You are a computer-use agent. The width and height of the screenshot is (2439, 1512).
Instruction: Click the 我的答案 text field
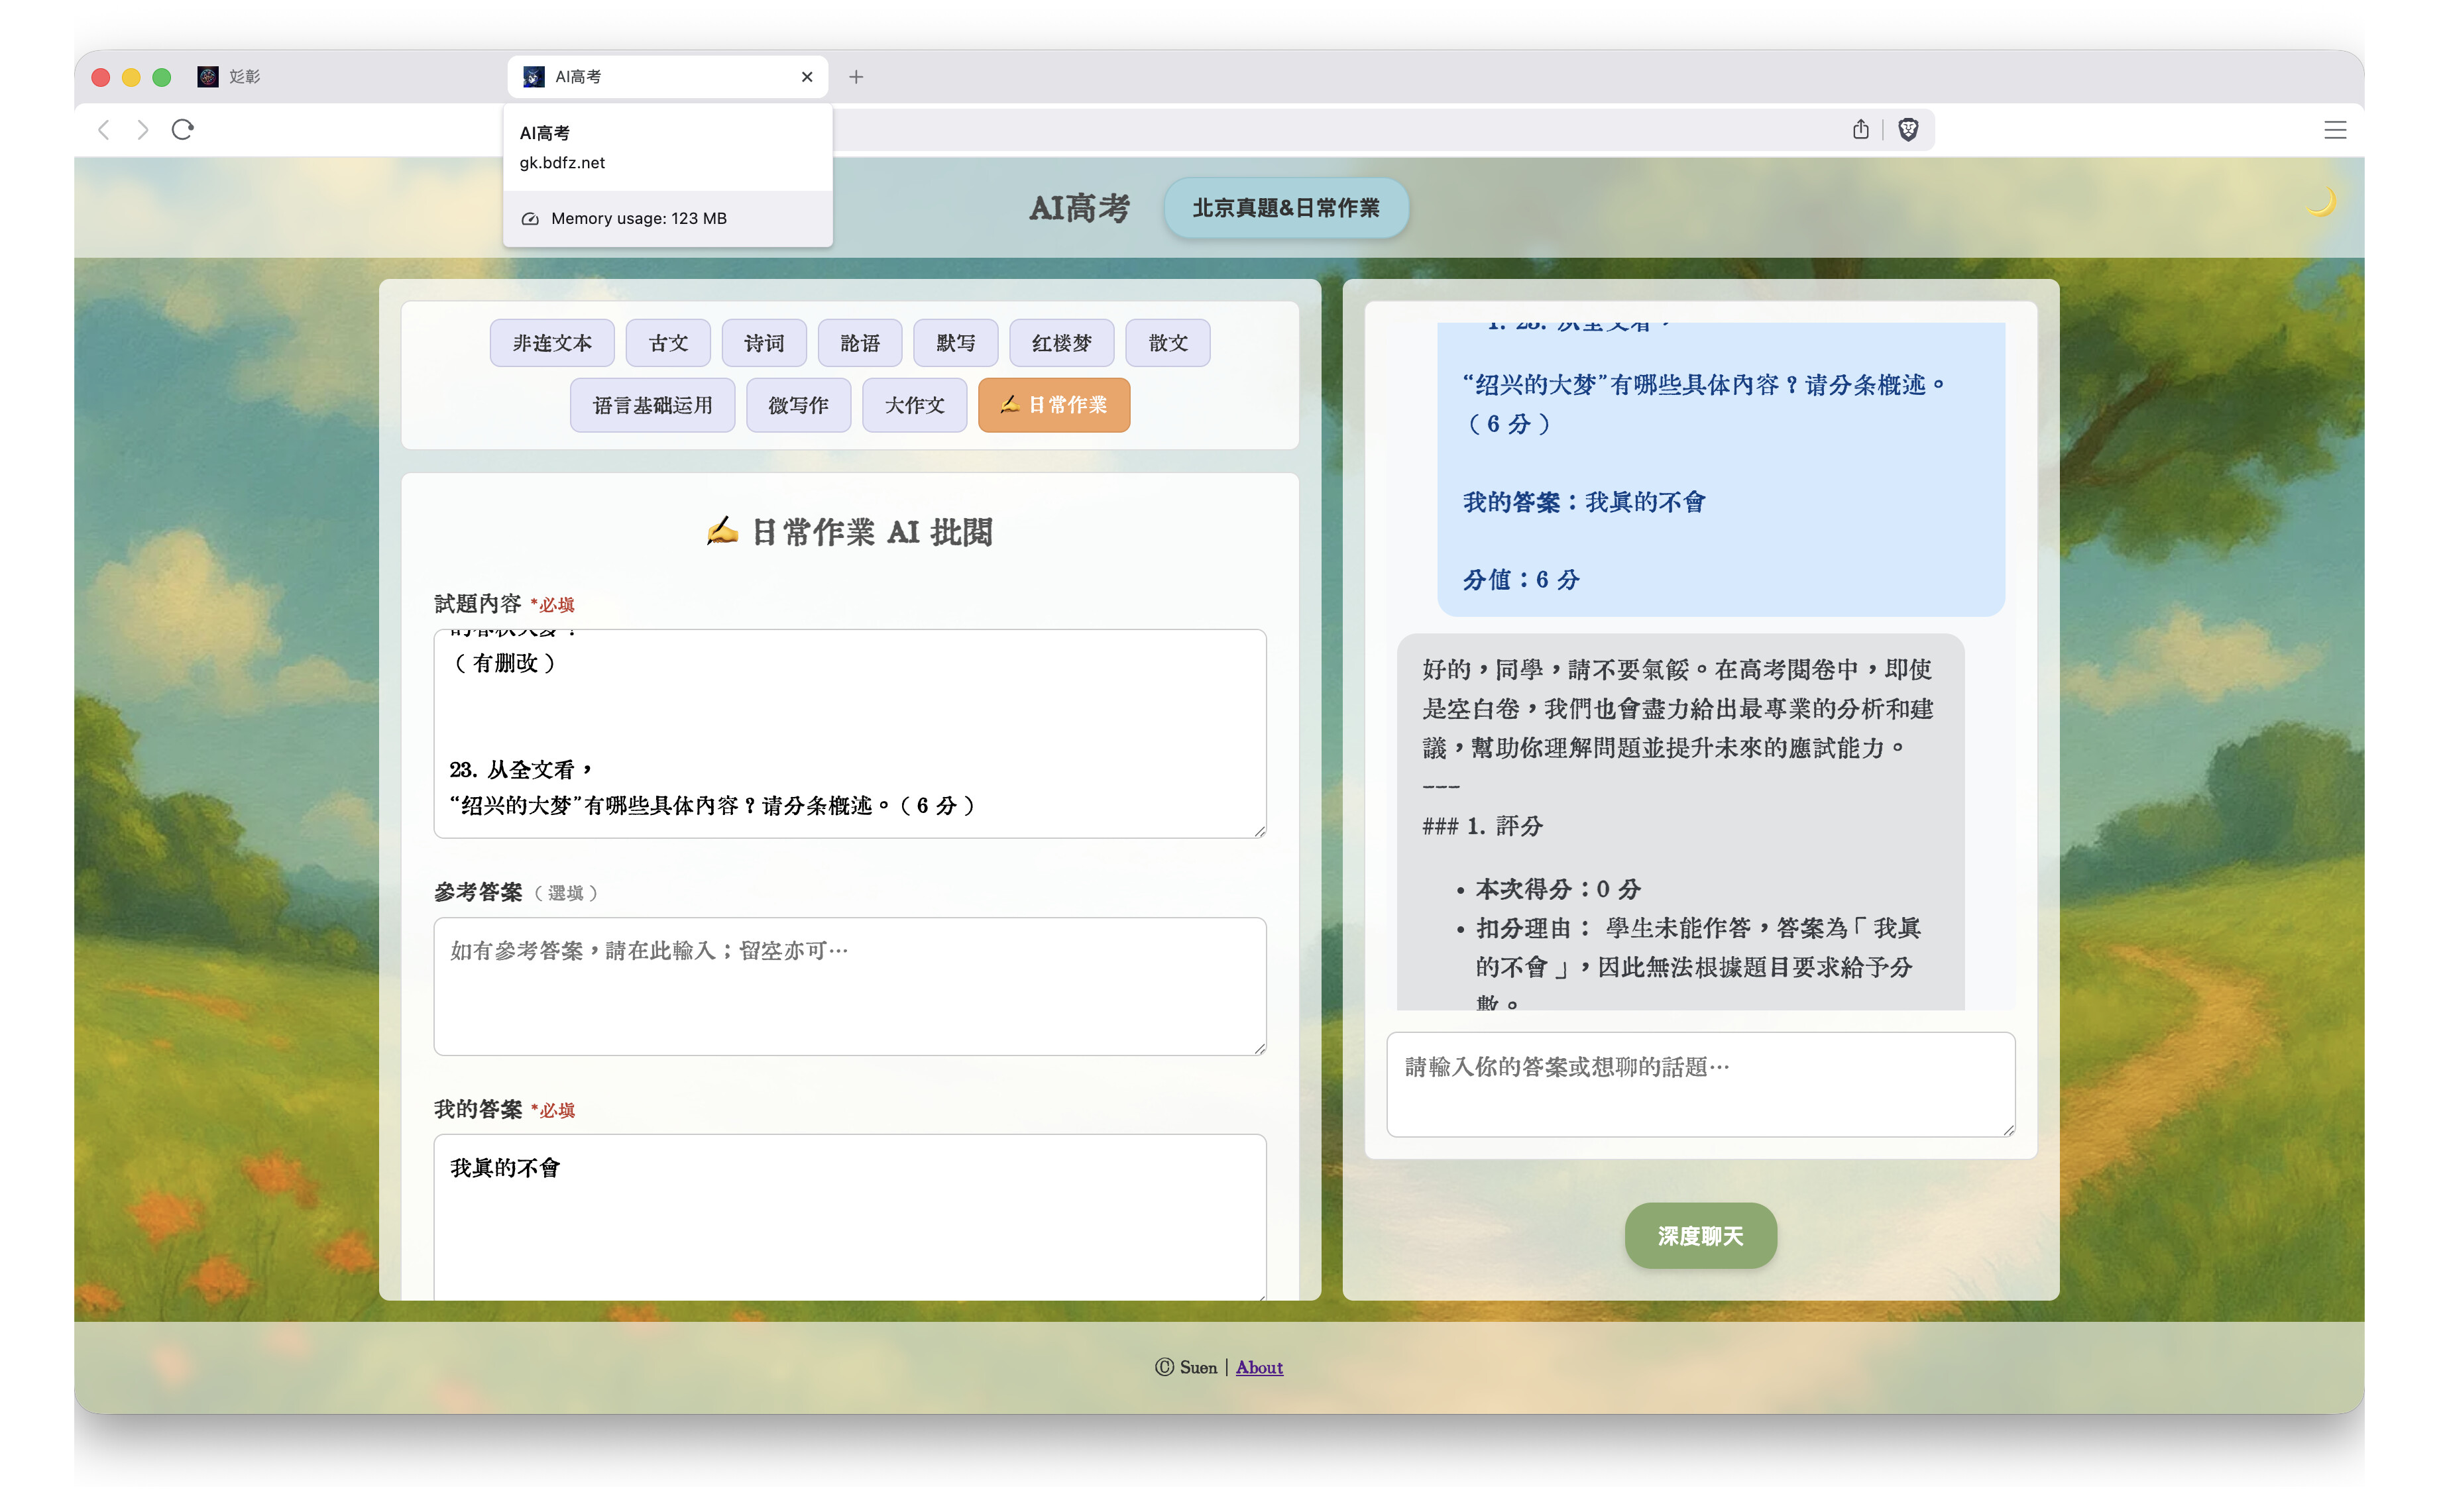coord(849,1215)
